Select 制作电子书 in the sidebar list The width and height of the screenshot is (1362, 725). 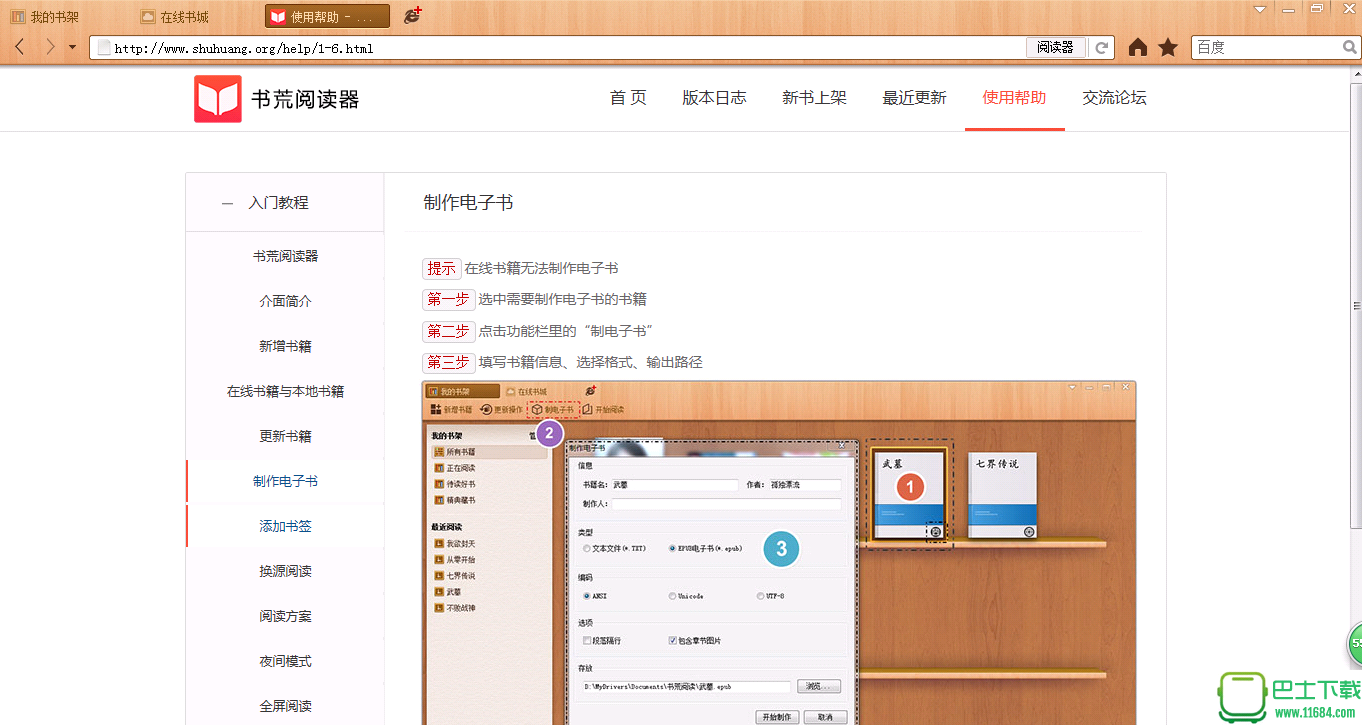point(285,481)
